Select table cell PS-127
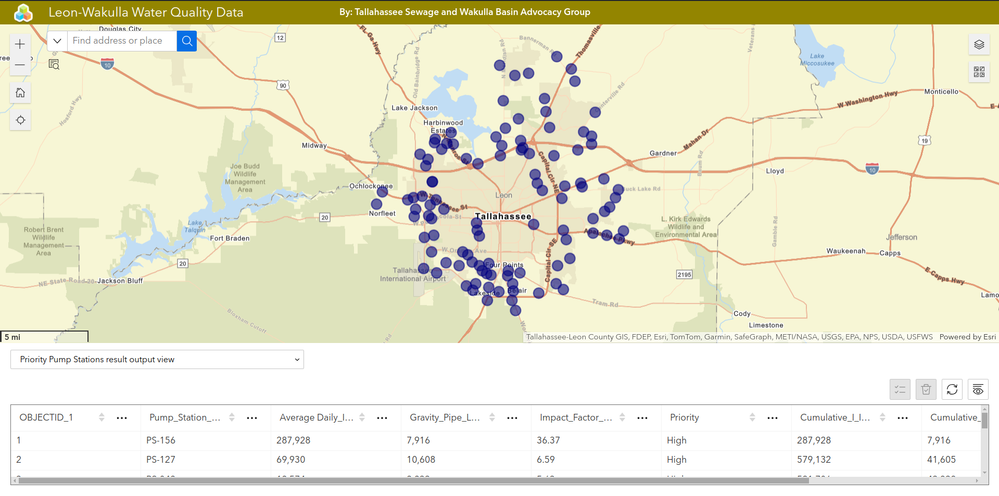 coord(206,460)
